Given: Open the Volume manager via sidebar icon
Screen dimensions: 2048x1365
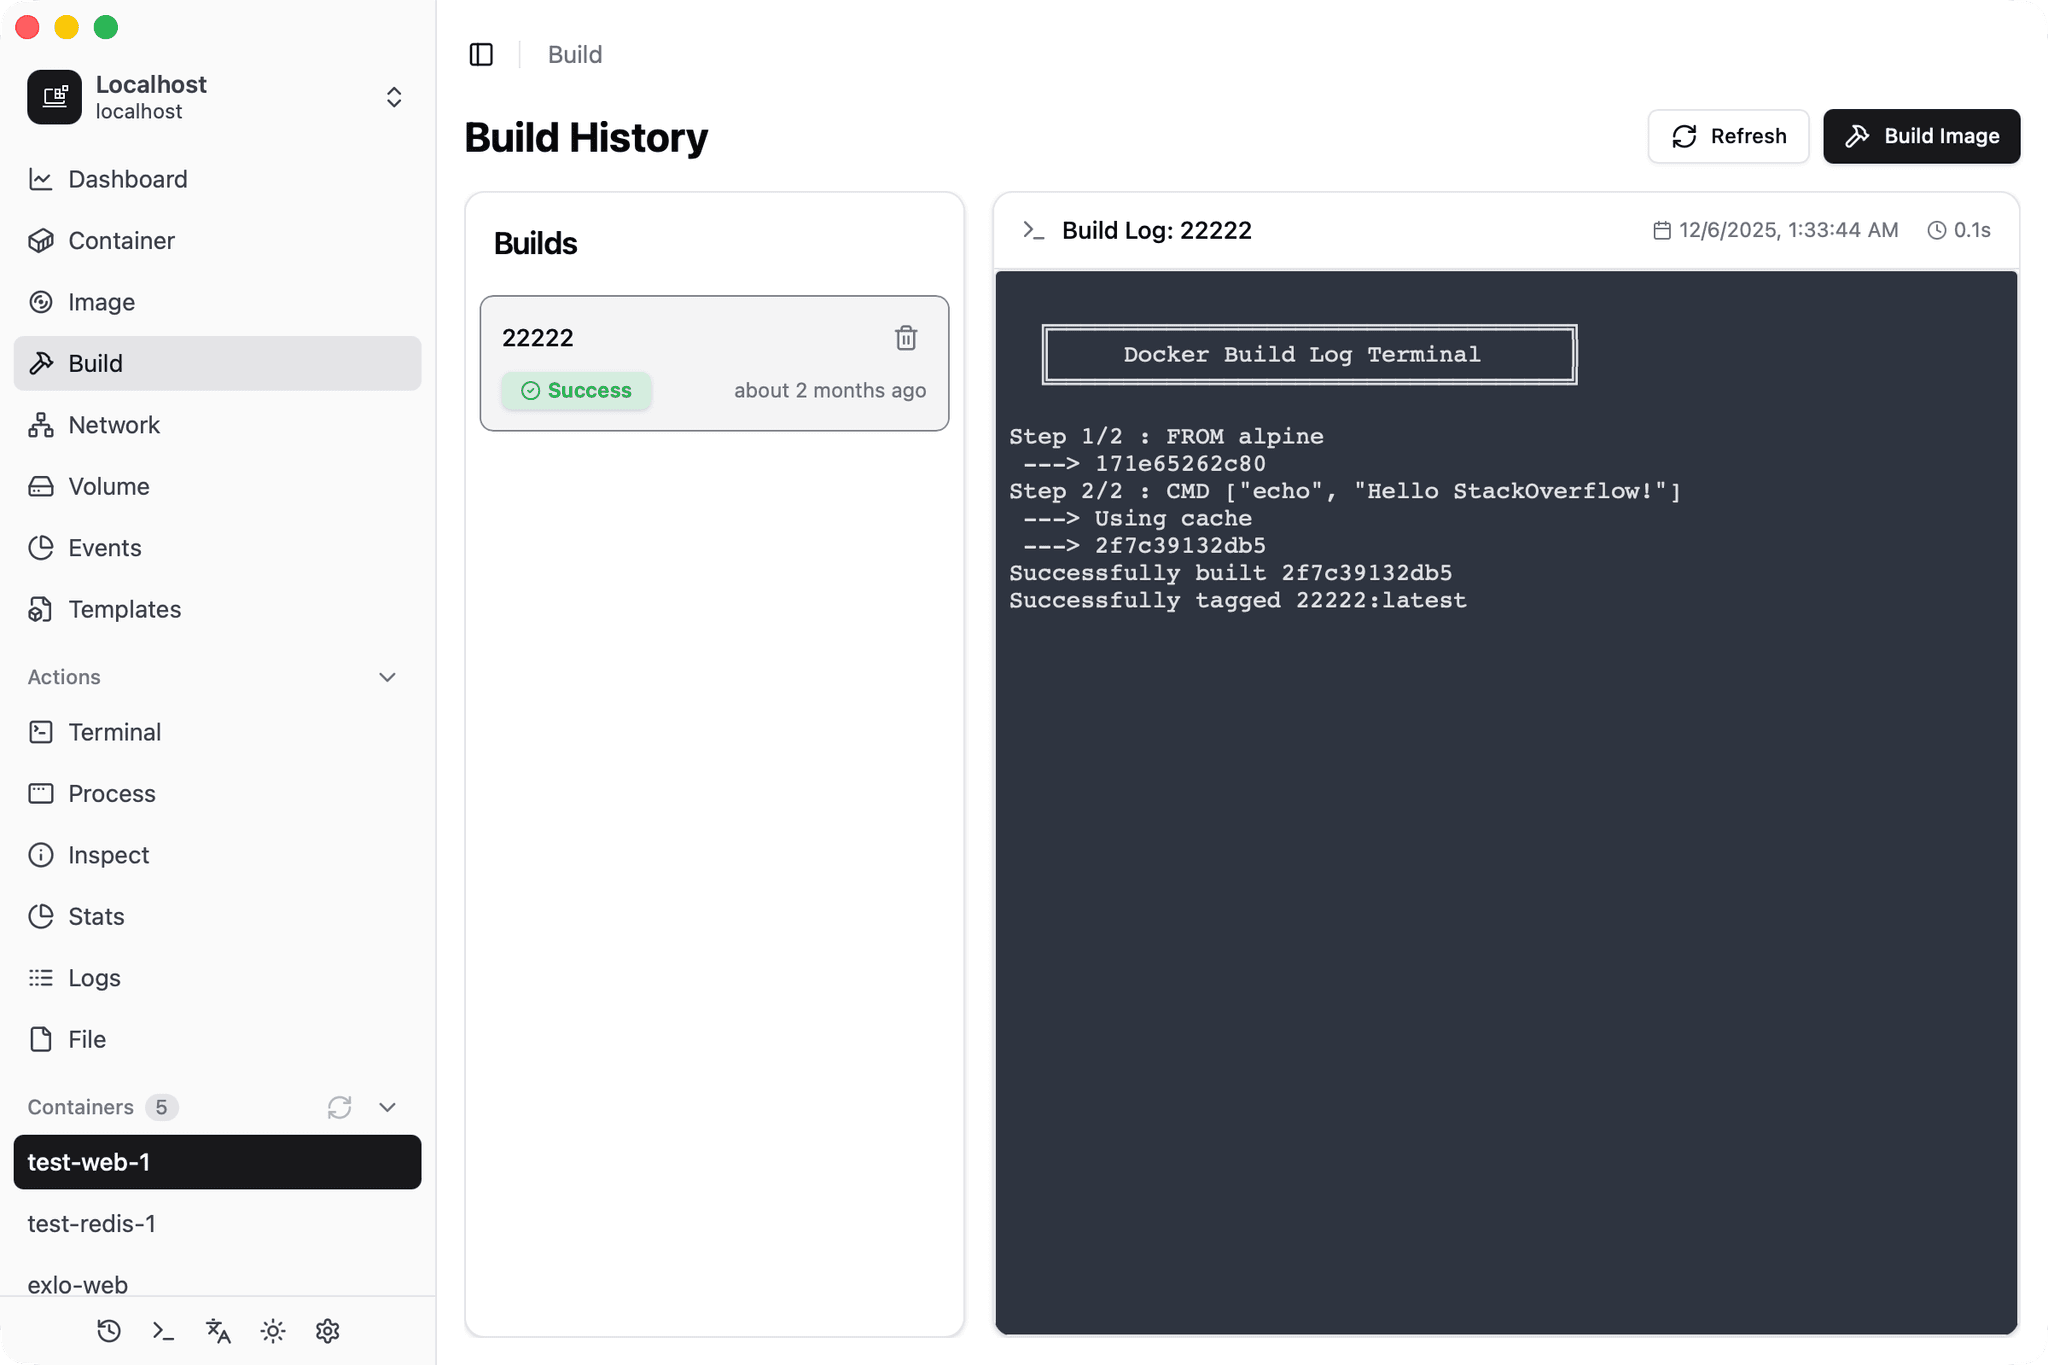Looking at the screenshot, I should pyautogui.click(x=40, y=486).
